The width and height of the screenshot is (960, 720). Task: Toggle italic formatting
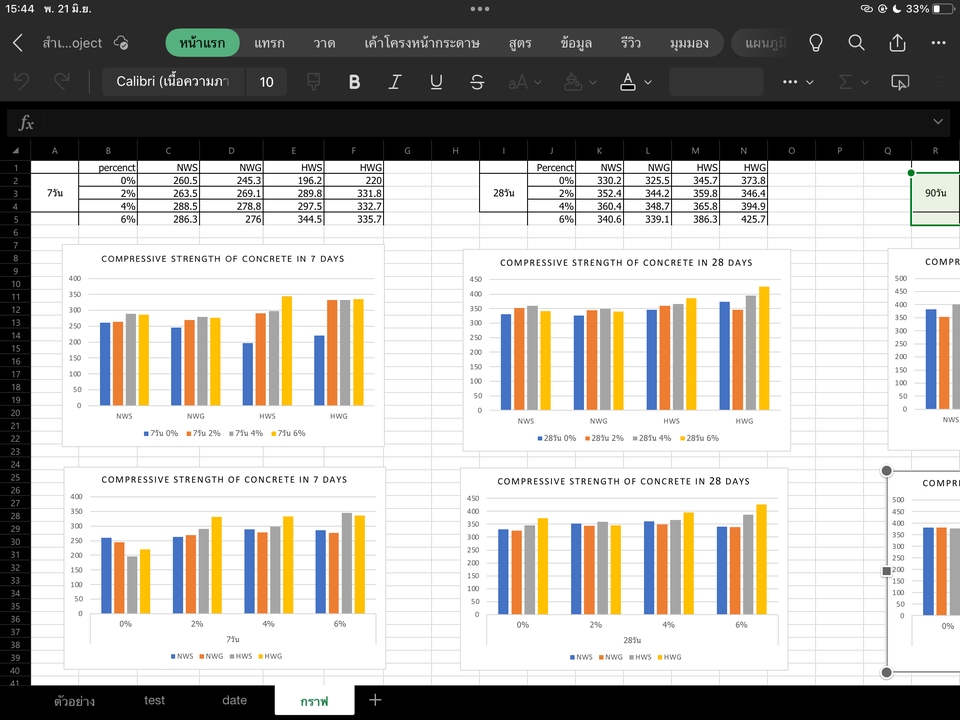[x=395, y=82]
